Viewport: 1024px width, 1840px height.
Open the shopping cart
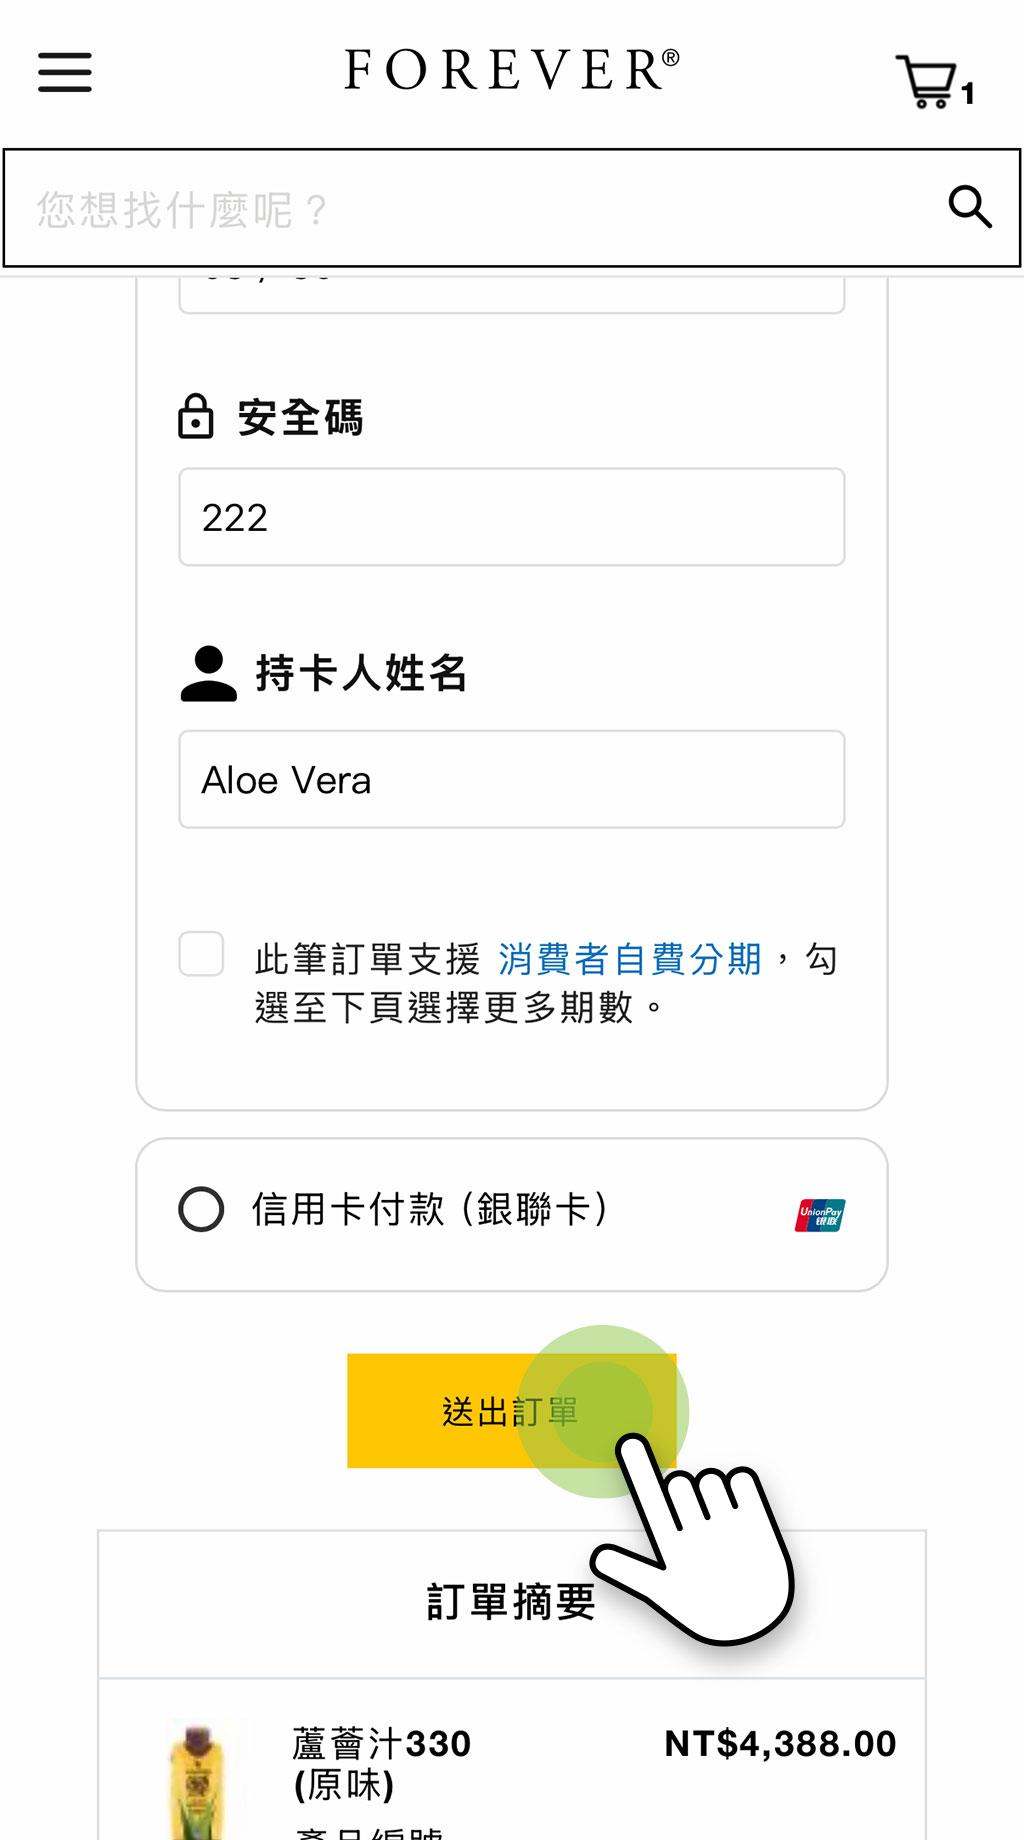tap(931, 82)
